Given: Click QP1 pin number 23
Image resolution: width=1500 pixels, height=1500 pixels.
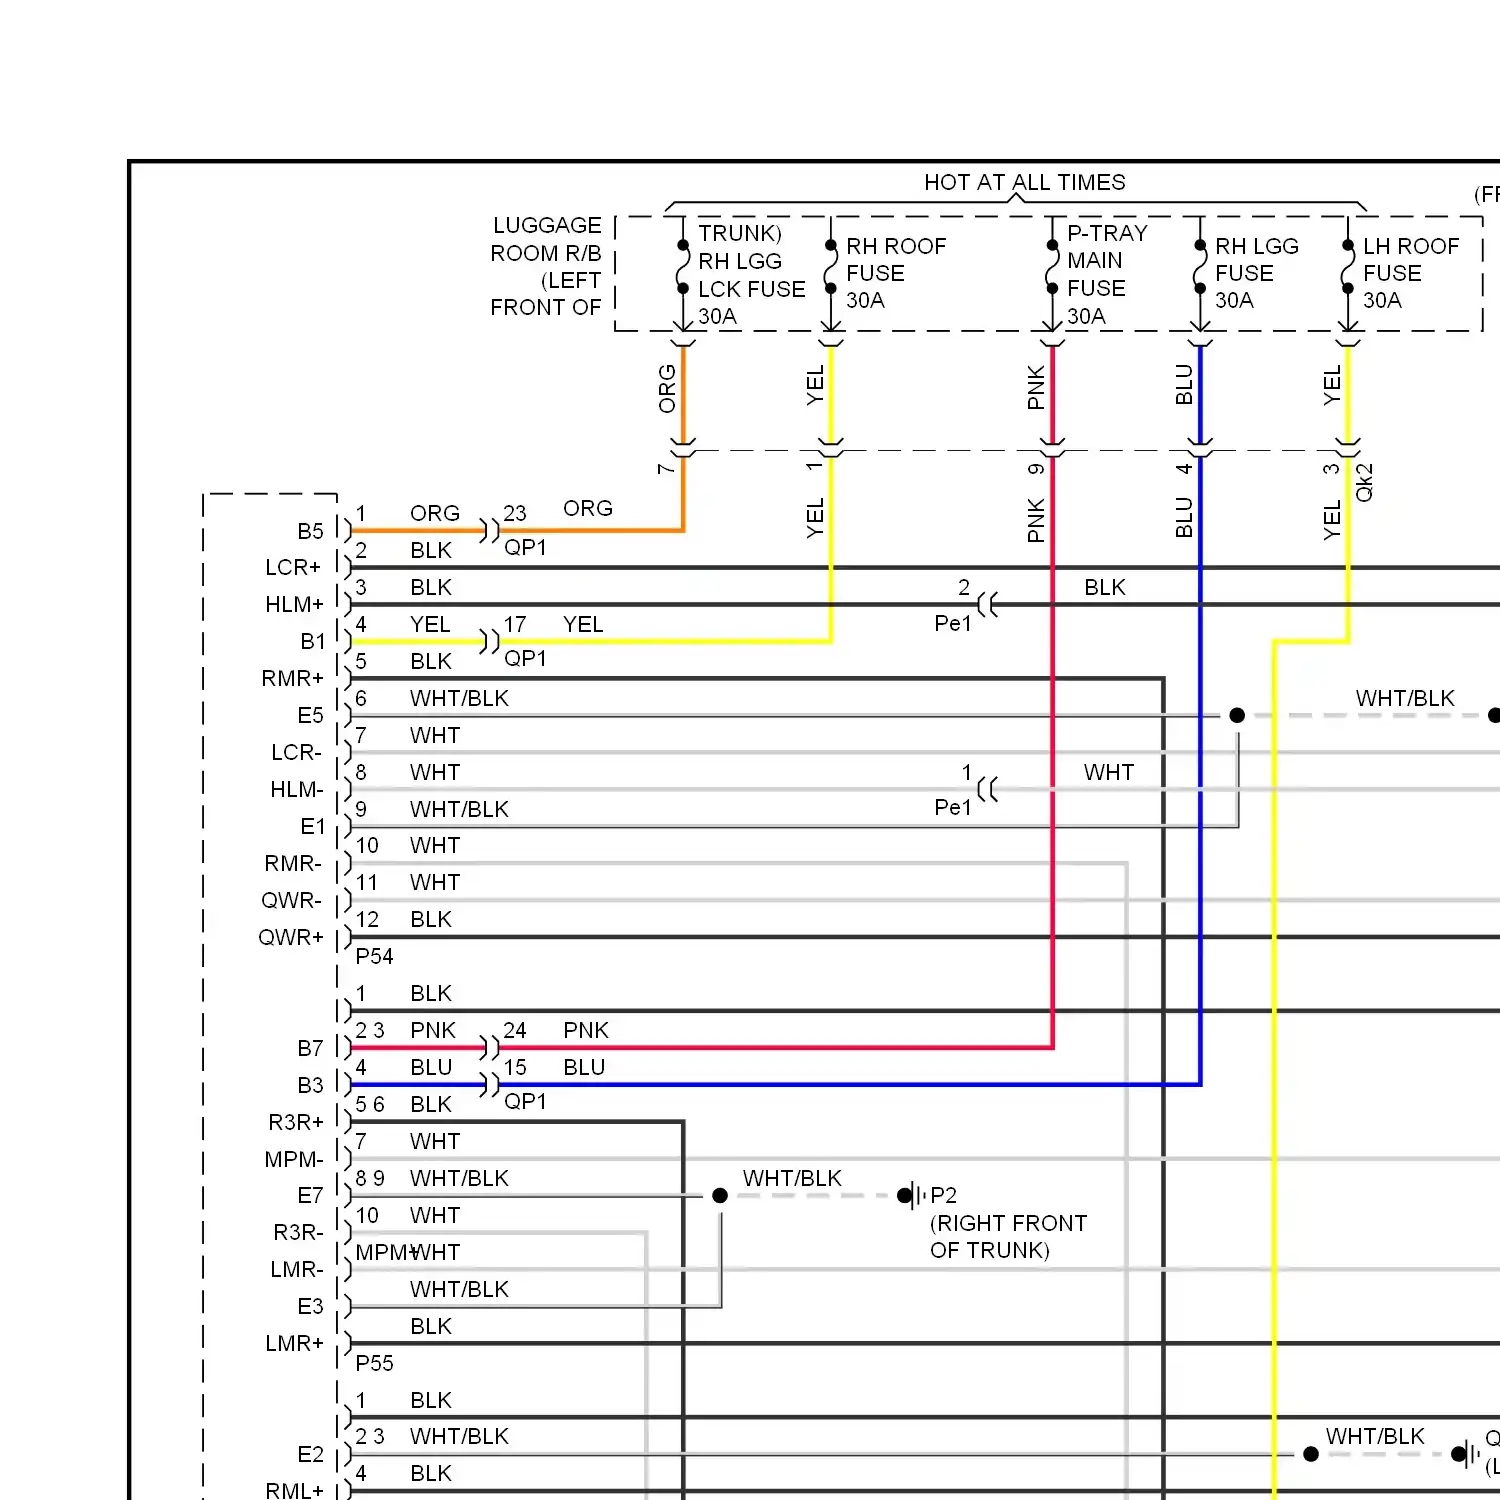Looking at the screenshot, I should coord(514,514).
